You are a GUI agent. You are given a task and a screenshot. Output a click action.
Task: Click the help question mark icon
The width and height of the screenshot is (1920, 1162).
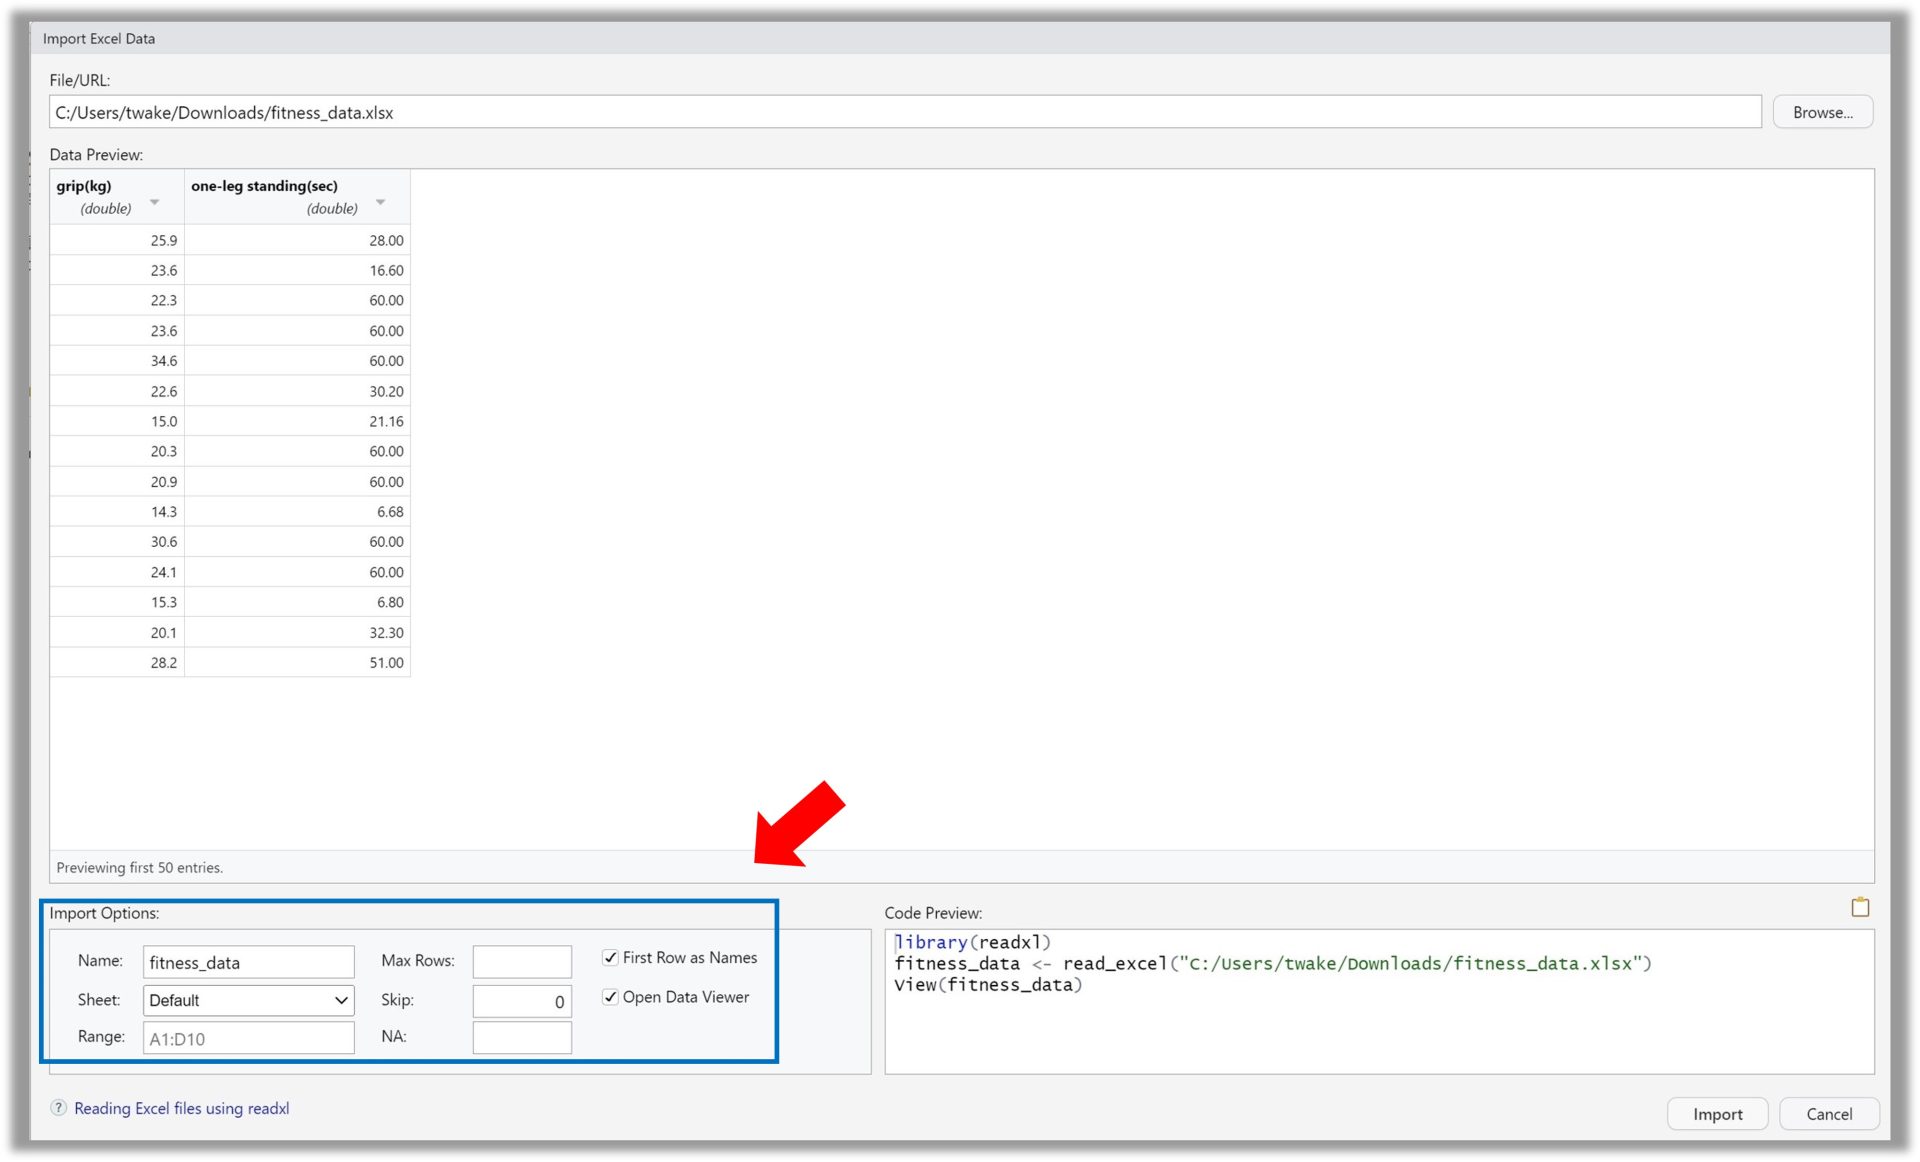click(x=57, y=1108)
